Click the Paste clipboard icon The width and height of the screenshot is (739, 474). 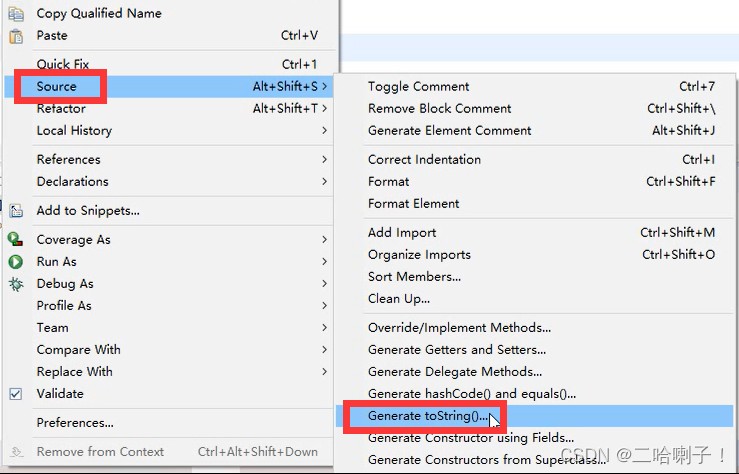[16, 36]
